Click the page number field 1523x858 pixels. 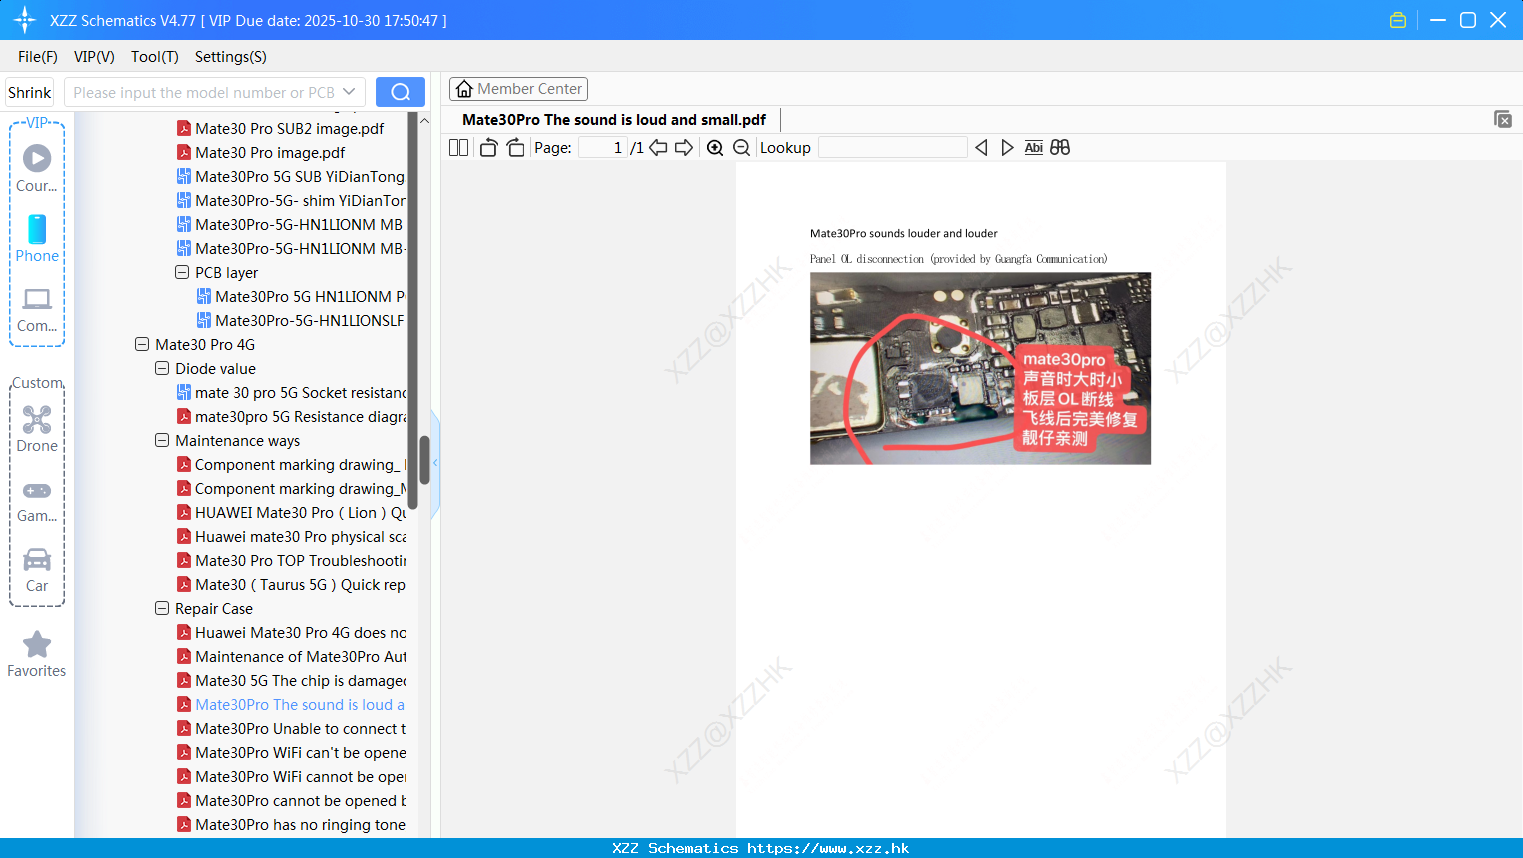pyautogui.click(x=602, y=148)
